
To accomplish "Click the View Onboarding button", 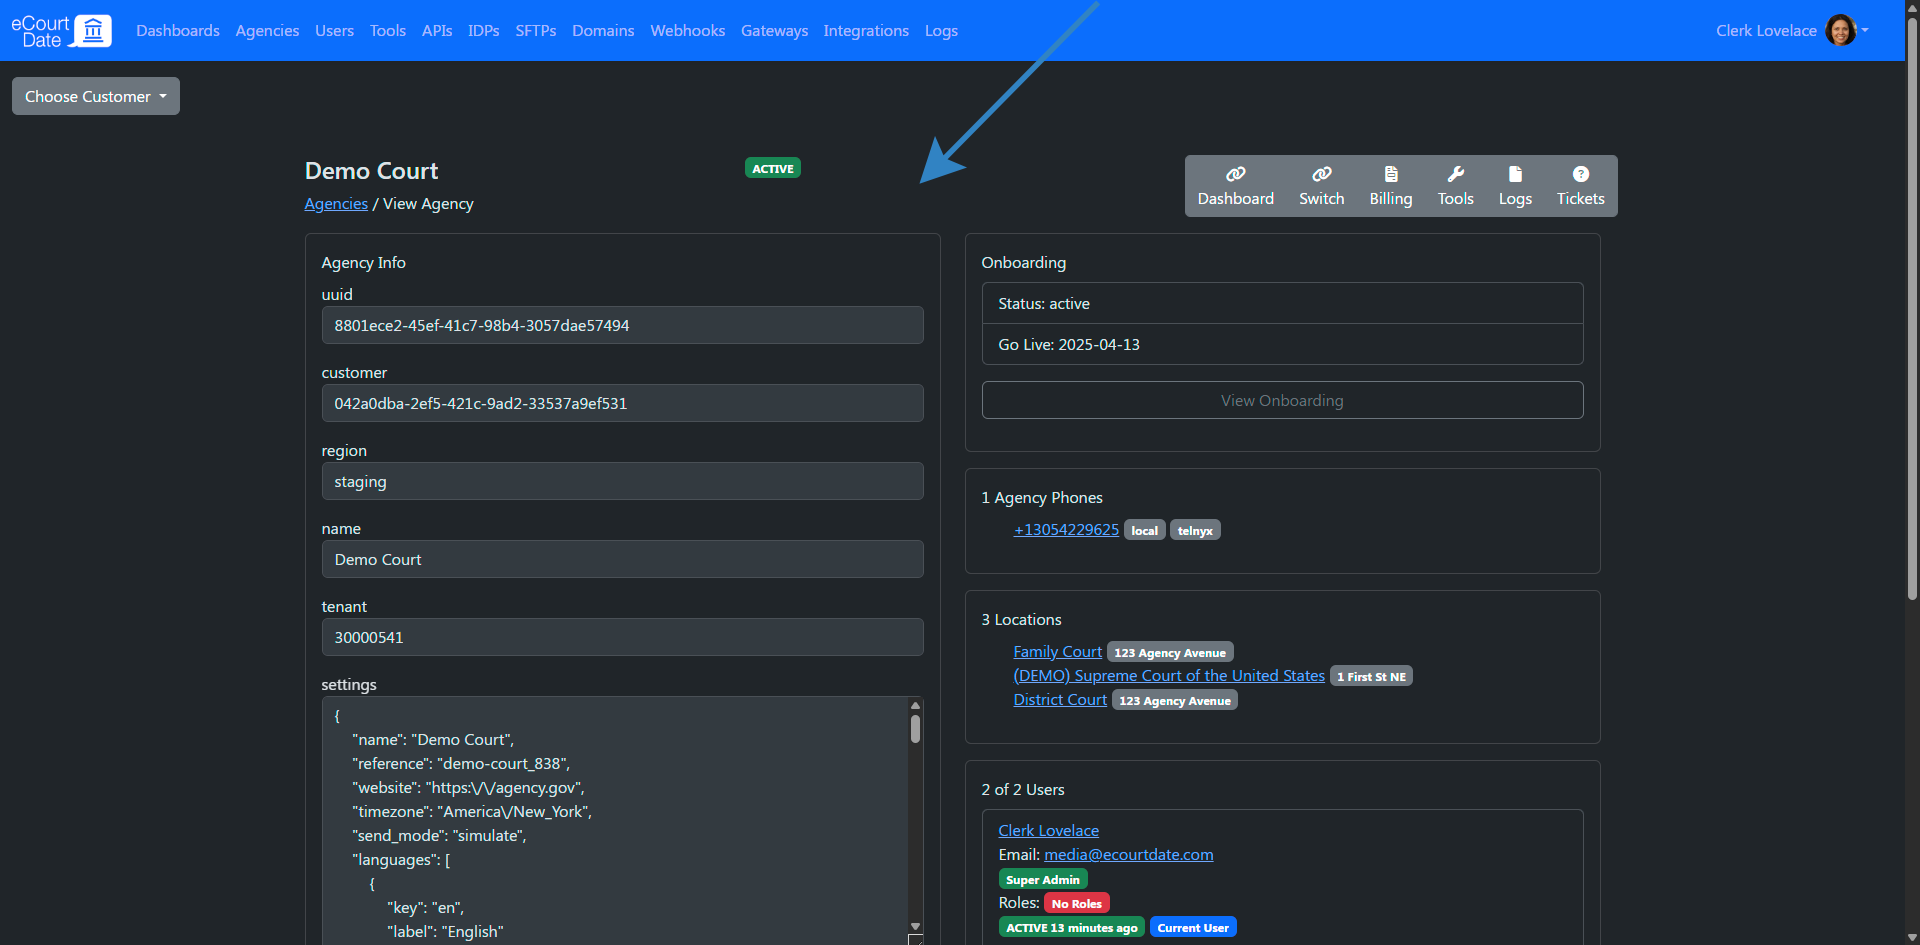I will click(1282, 400).
